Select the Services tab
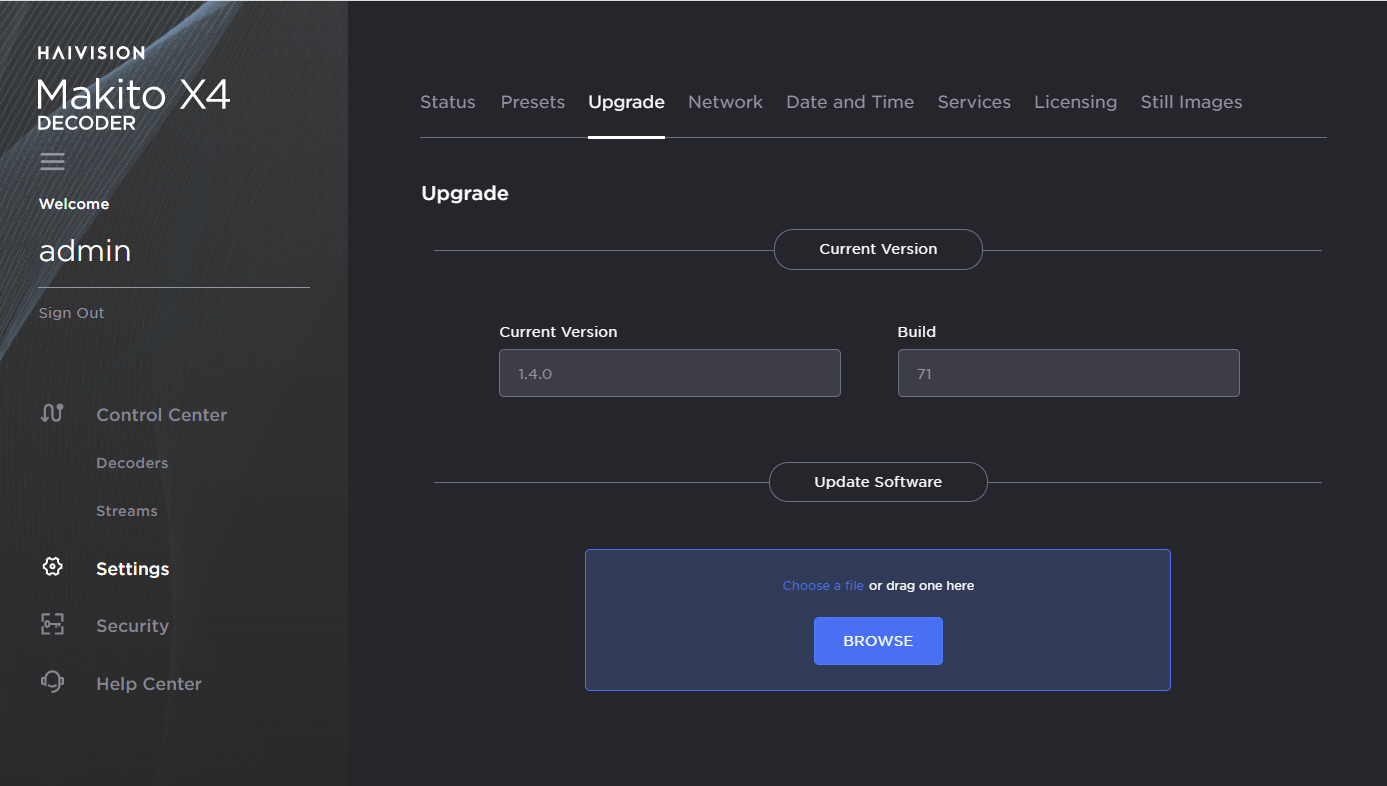 point(974,102)
